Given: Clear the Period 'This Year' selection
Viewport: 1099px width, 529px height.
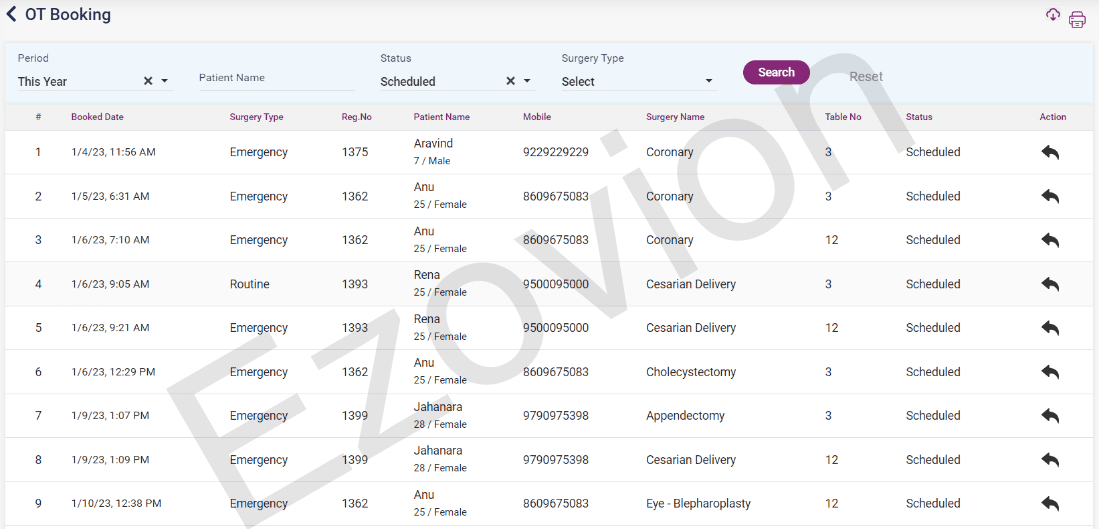Looking at the screenshot, I should coord(148,82).
